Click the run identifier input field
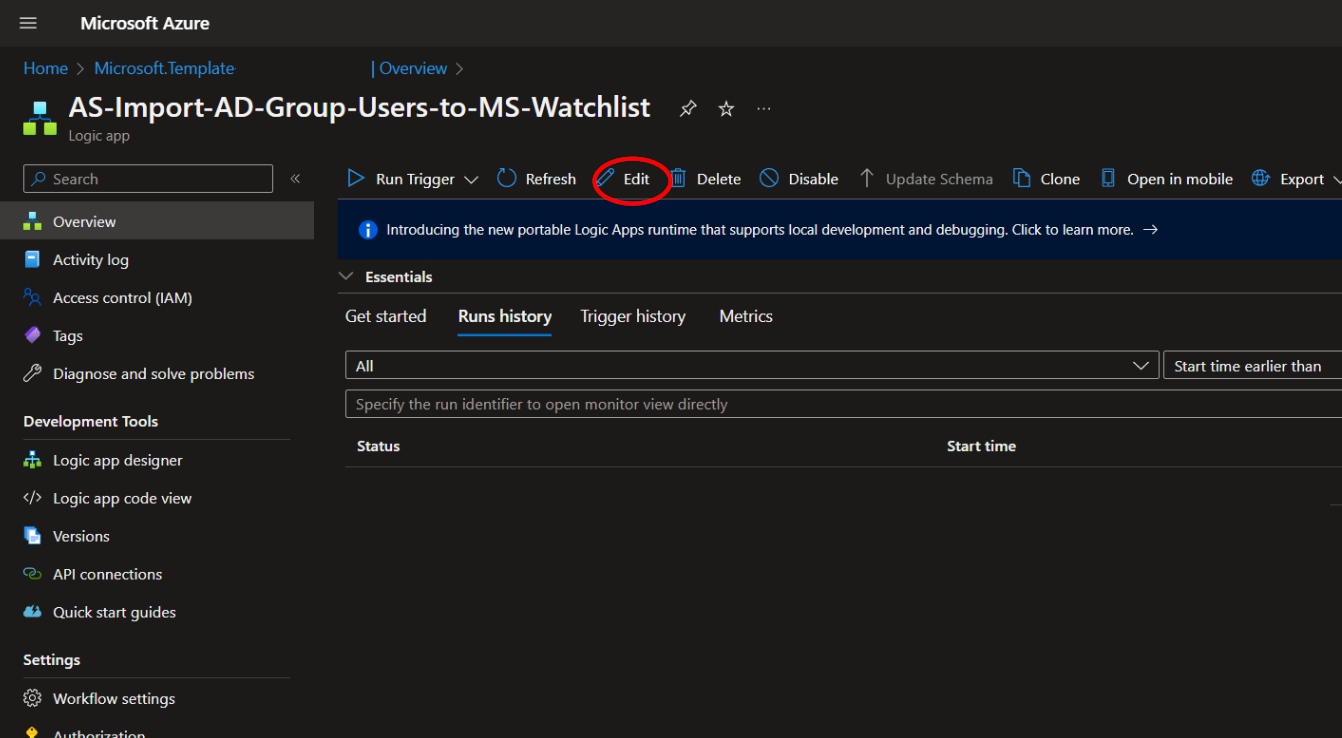The image size is (1342, 738). (x=843, y=404)
